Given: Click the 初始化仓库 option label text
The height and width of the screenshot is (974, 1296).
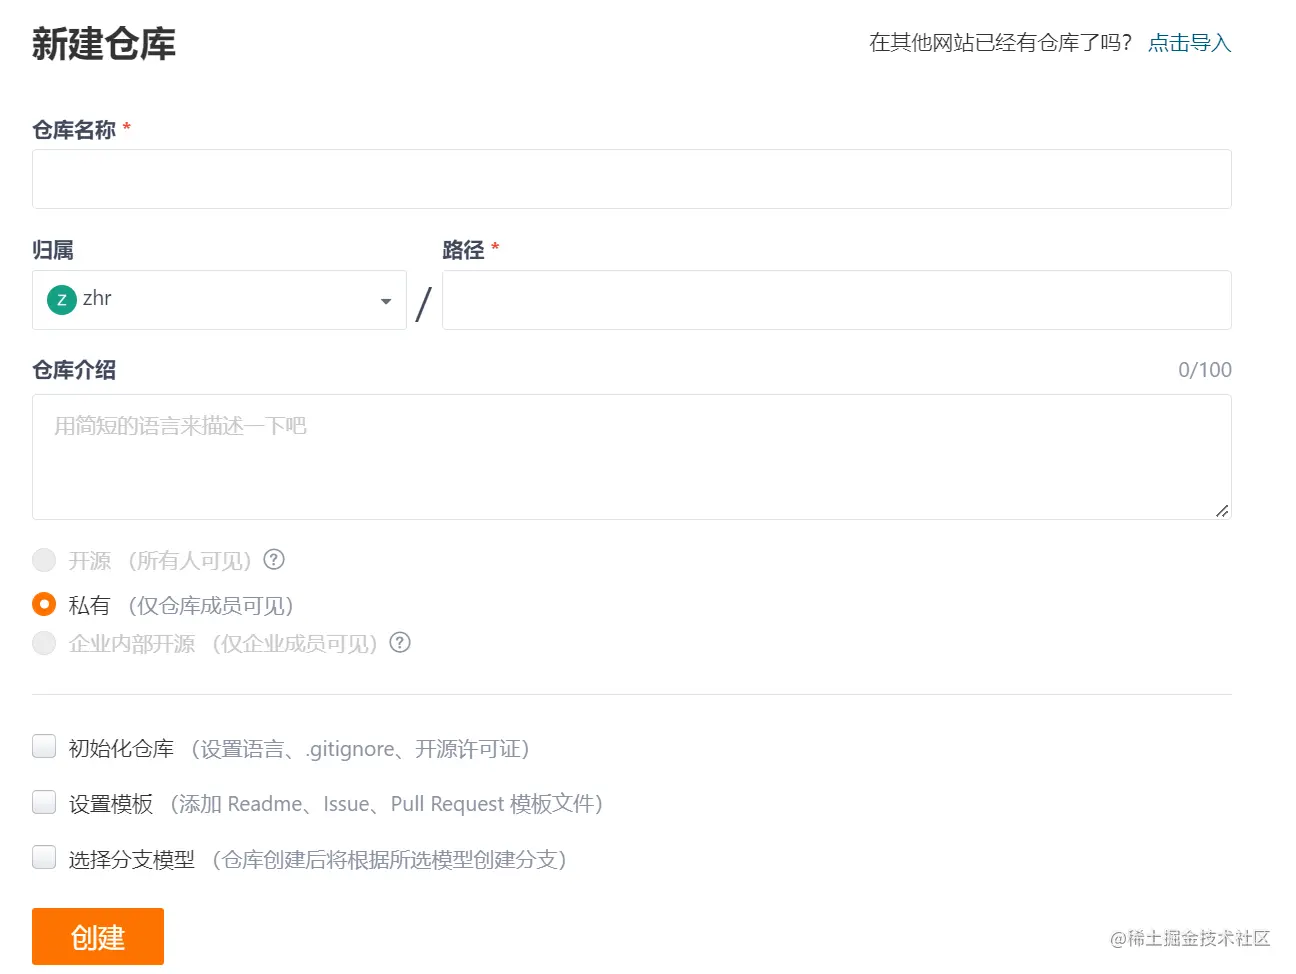Looking at the screenshot, I should 121,749.
